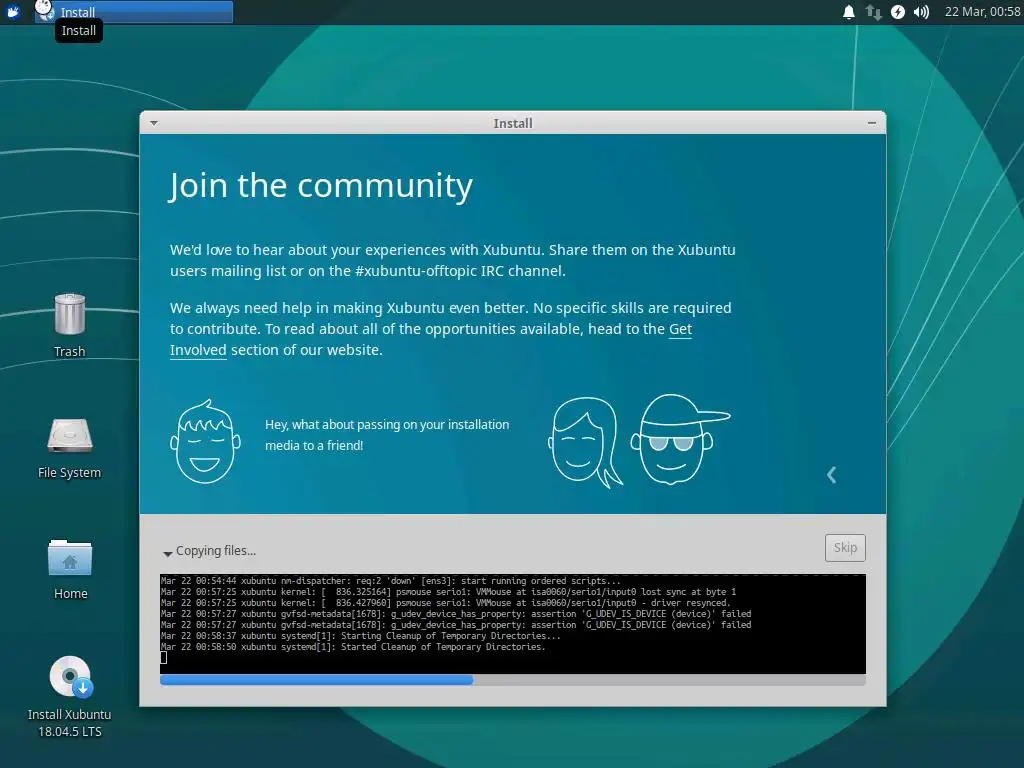Screen dimensions: 1024x768
Task: Click the nm-dispatcher log line
Action: click(x=391, y=581)
